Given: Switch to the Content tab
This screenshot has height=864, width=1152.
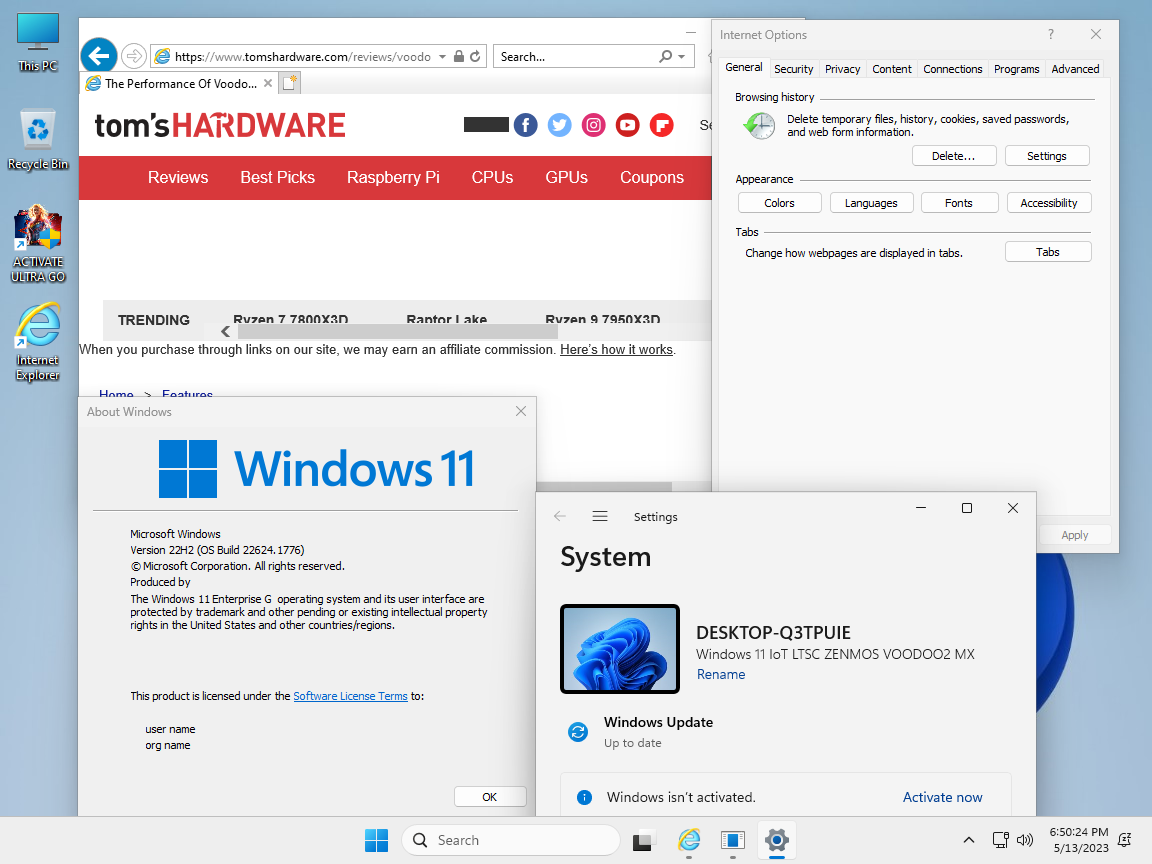Looking at the screenshot, I should point(892,69).
